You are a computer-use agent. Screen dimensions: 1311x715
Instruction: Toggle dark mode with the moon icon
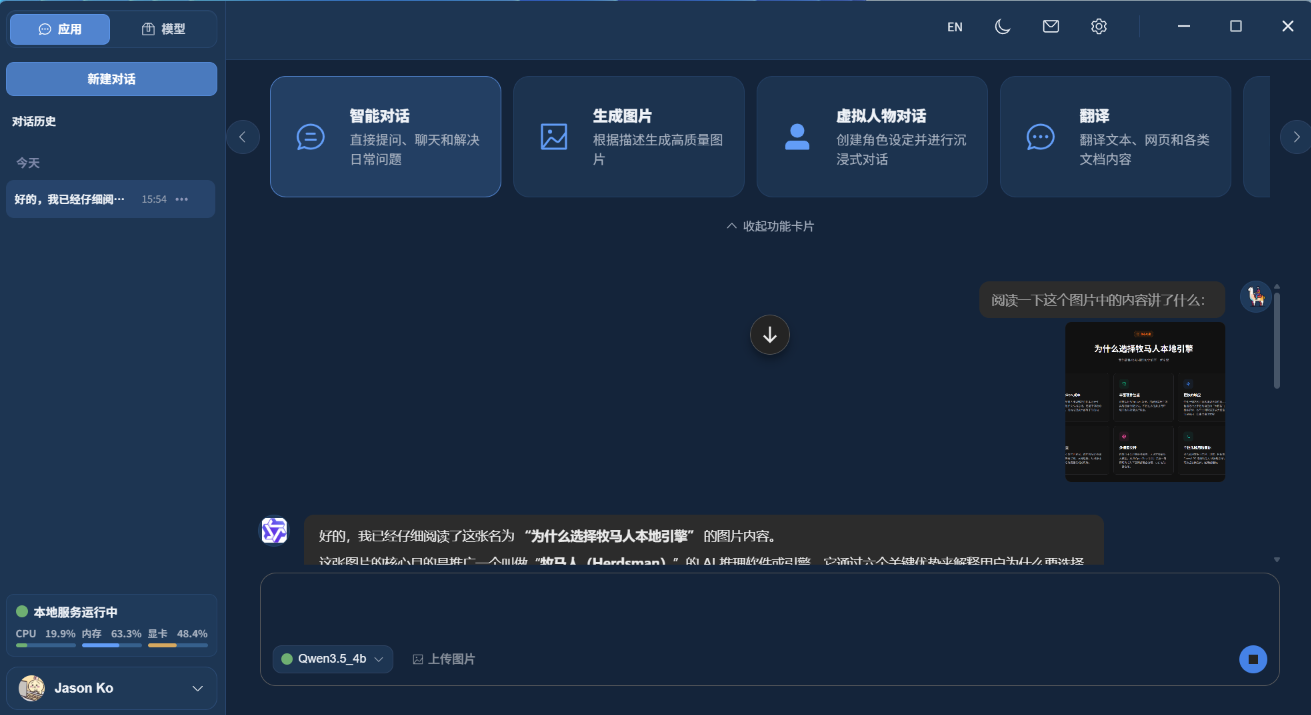[1003, 27]
